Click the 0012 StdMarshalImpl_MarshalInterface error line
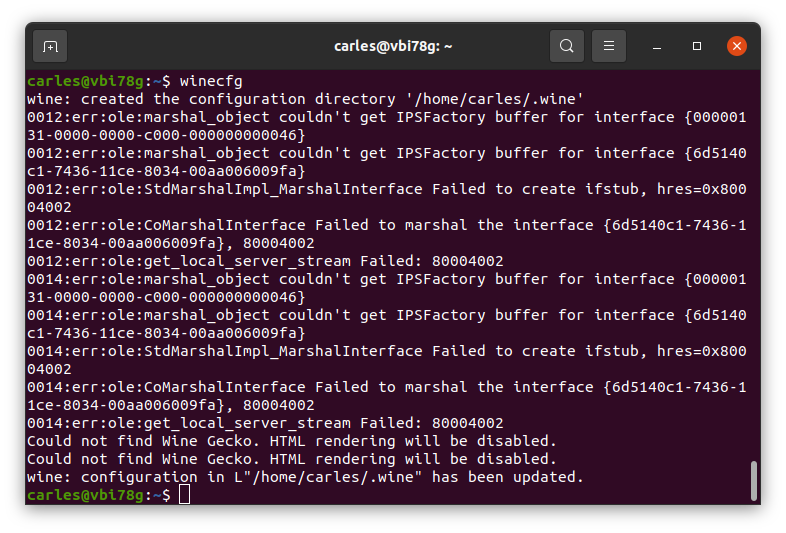Image resolution: width=786 pixels, height=533 pixels. coord(386,198)
